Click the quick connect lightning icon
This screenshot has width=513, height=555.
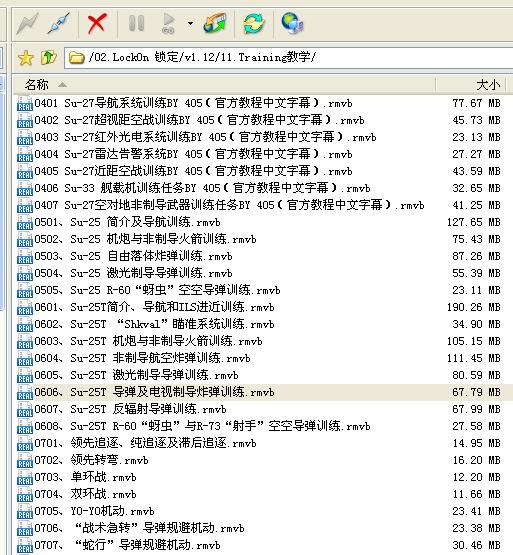tap(28, 23)
